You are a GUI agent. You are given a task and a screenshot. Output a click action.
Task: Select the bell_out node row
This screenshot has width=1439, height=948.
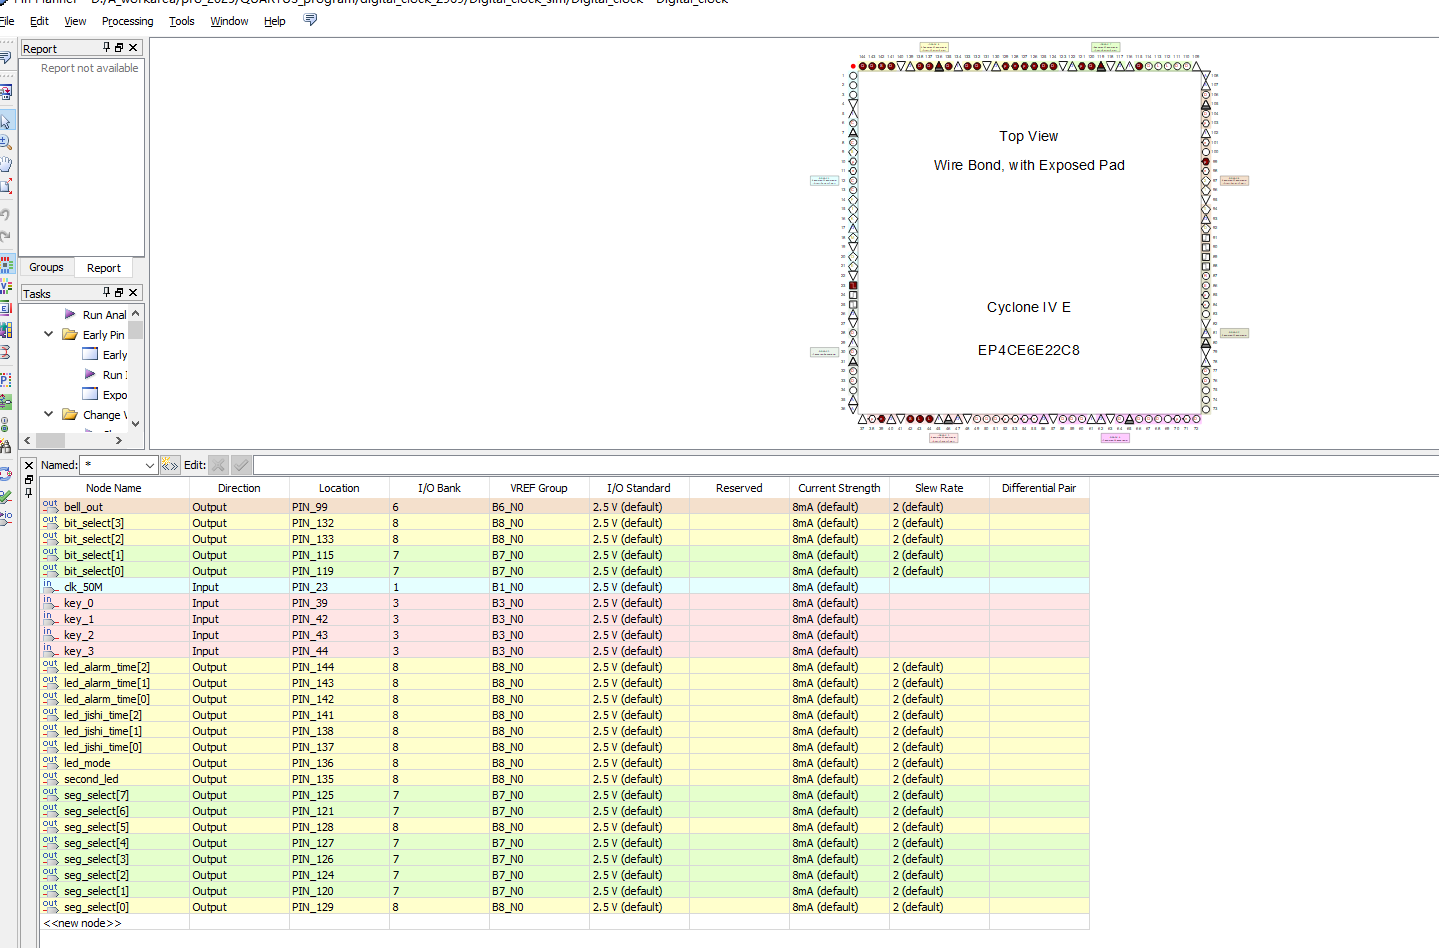pyautogui.click(x=565, y=507)
